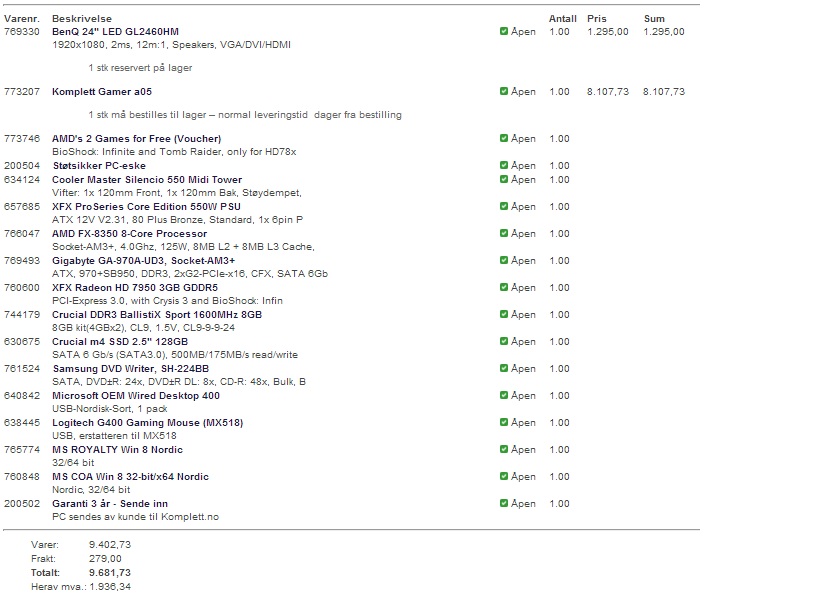Screen dimensions: 819x599
Task: Click item number 634124
Action: [x=21, y=180]
